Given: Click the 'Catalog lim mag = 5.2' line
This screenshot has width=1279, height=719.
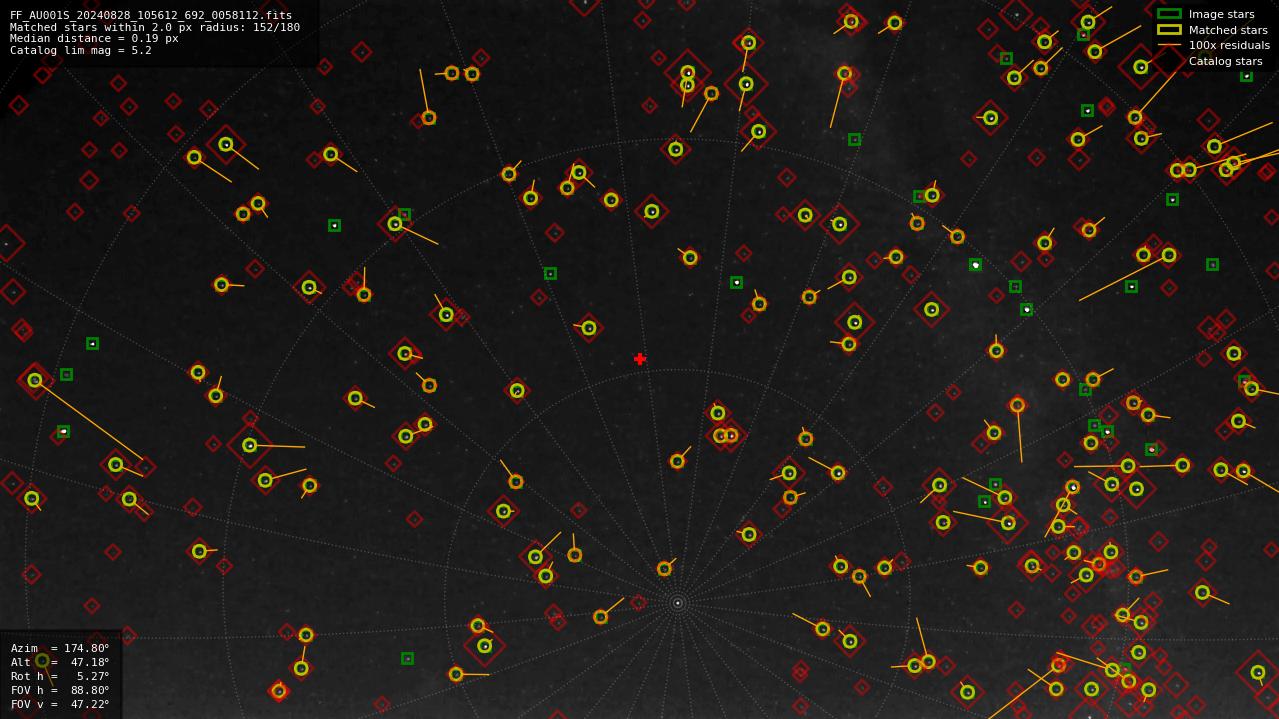Looking at the screenshot, I should click(81, 50).
